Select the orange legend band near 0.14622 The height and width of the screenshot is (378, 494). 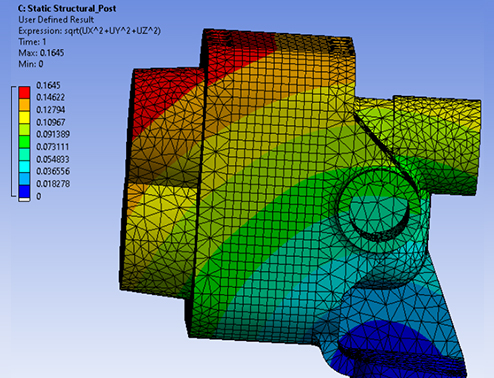tap(24, 105)
